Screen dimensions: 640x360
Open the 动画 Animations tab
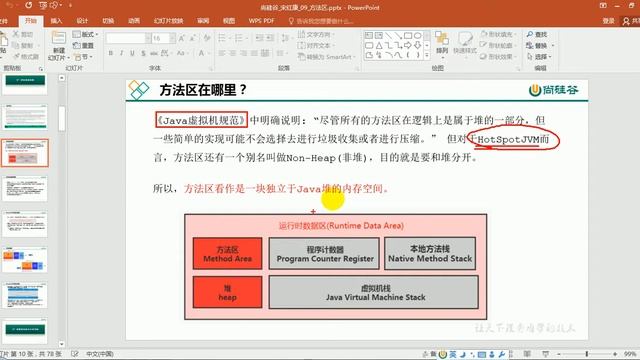134,21
